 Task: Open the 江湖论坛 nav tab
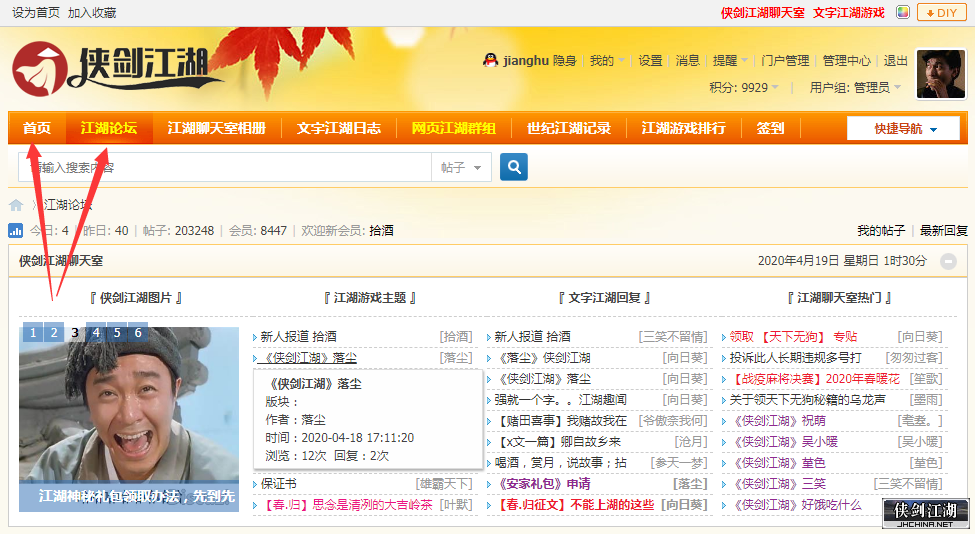109,128
